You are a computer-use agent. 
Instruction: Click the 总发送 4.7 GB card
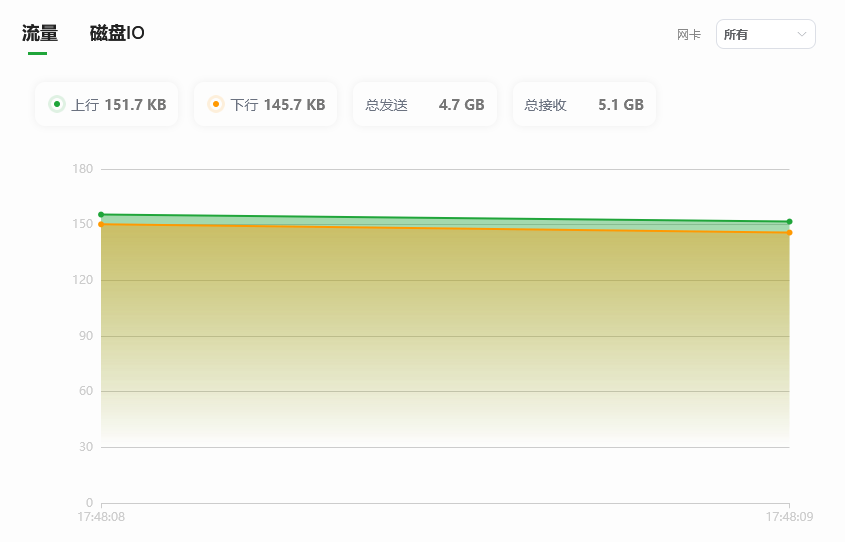[x=425, y=105]
